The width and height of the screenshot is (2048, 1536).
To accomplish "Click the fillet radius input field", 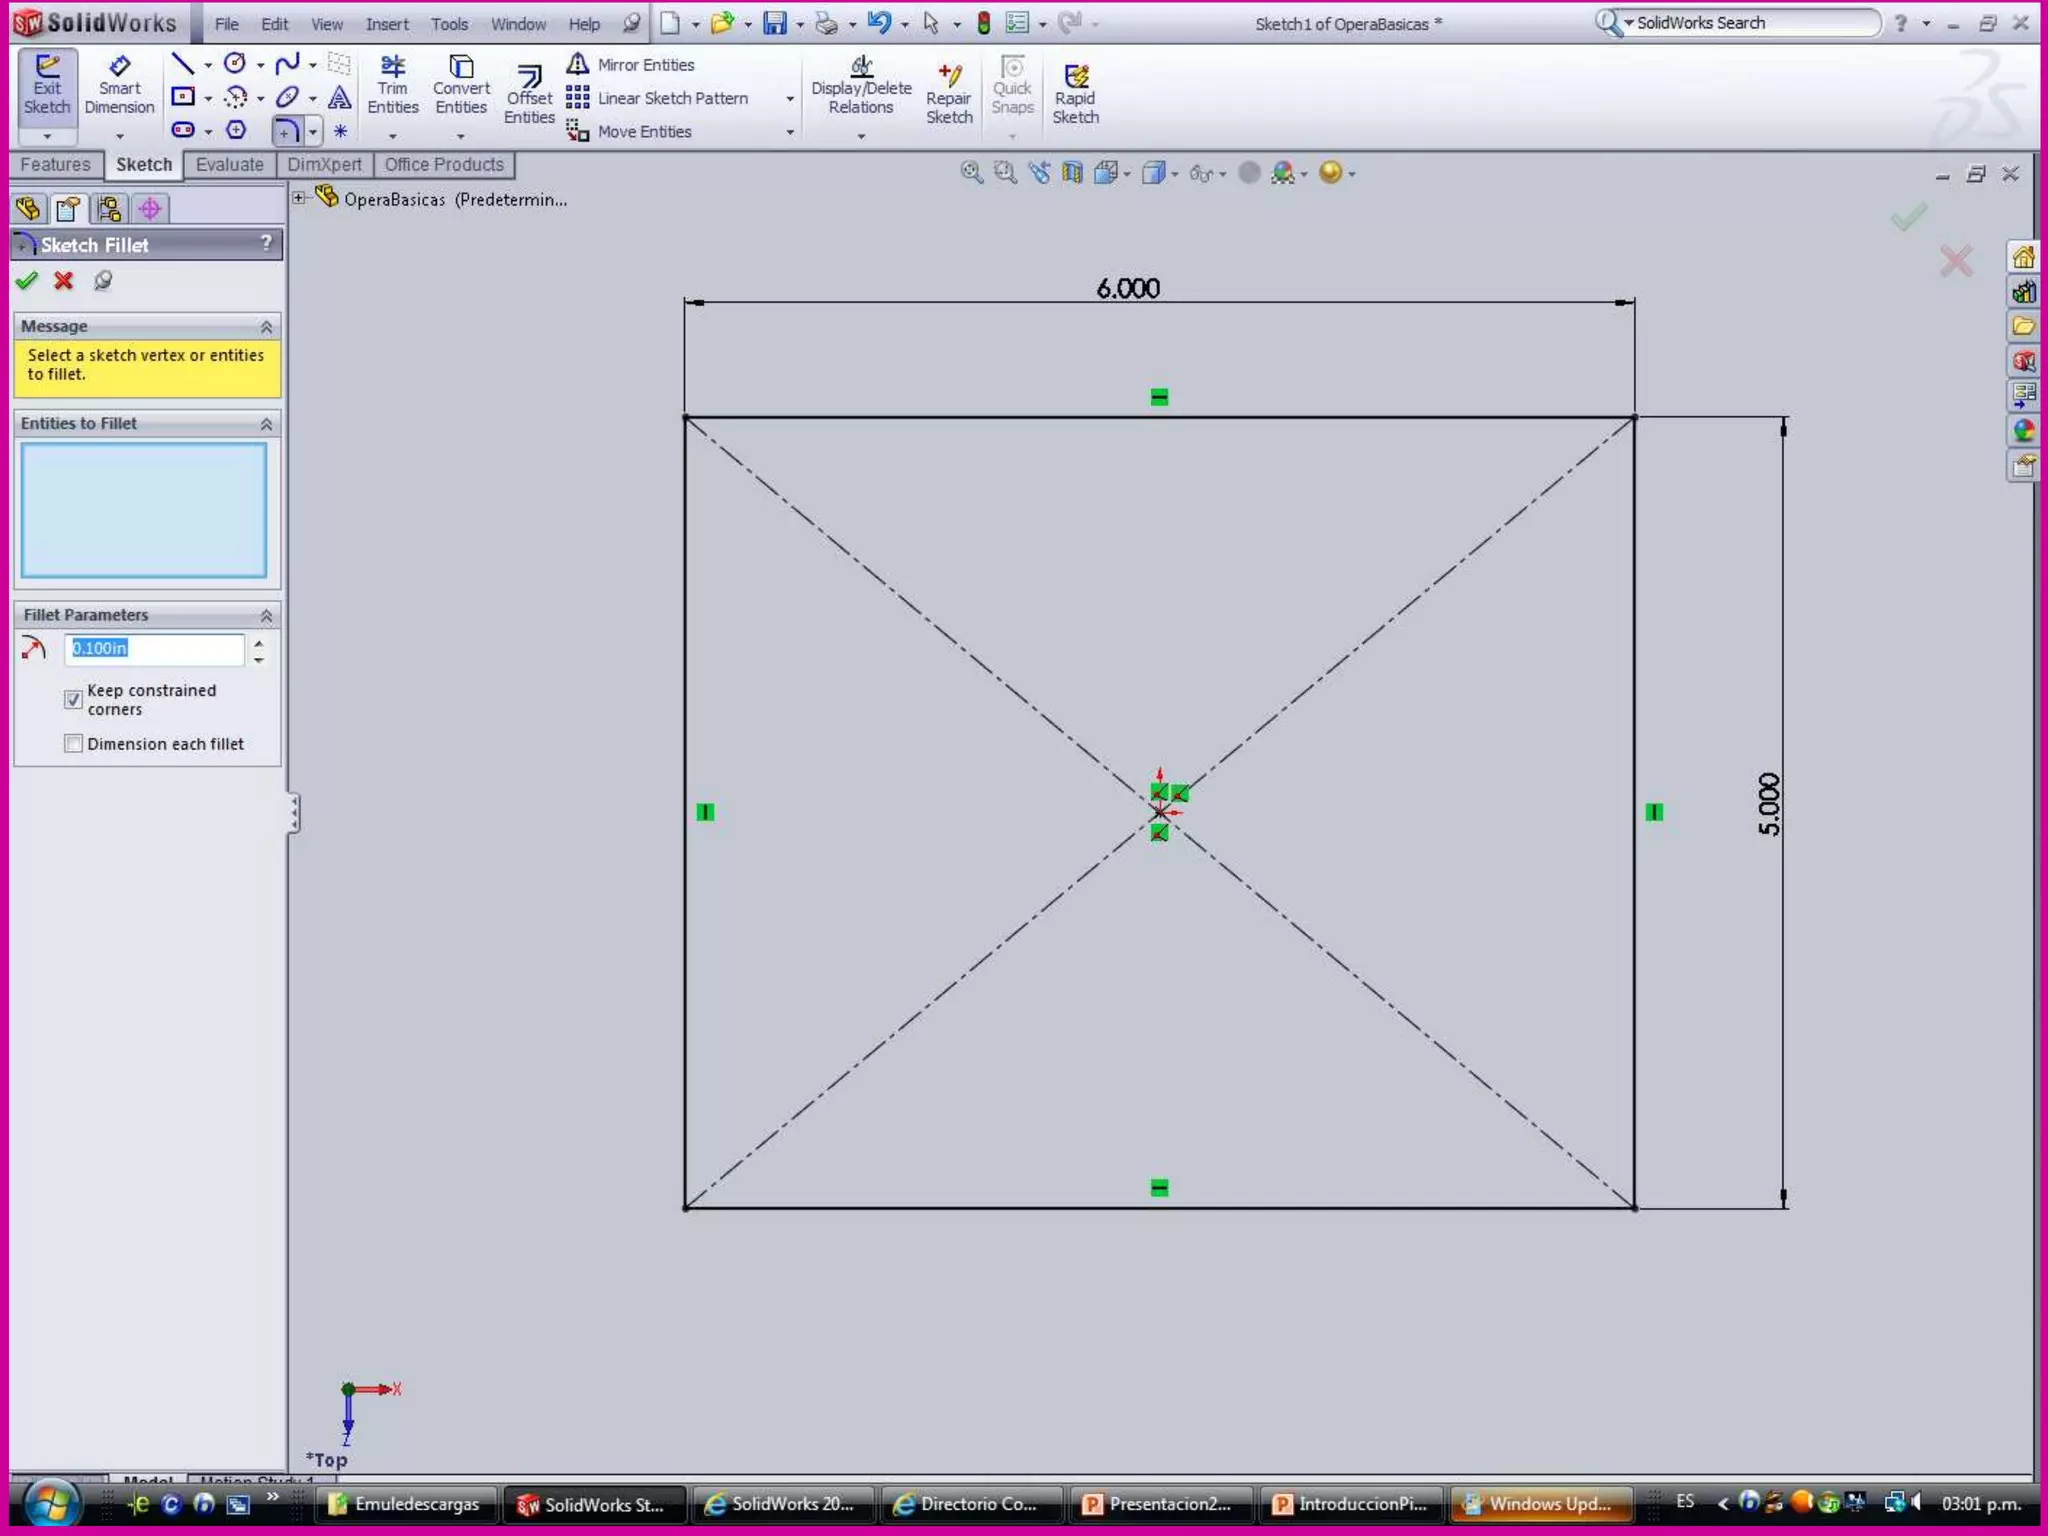I will point(155,649).
